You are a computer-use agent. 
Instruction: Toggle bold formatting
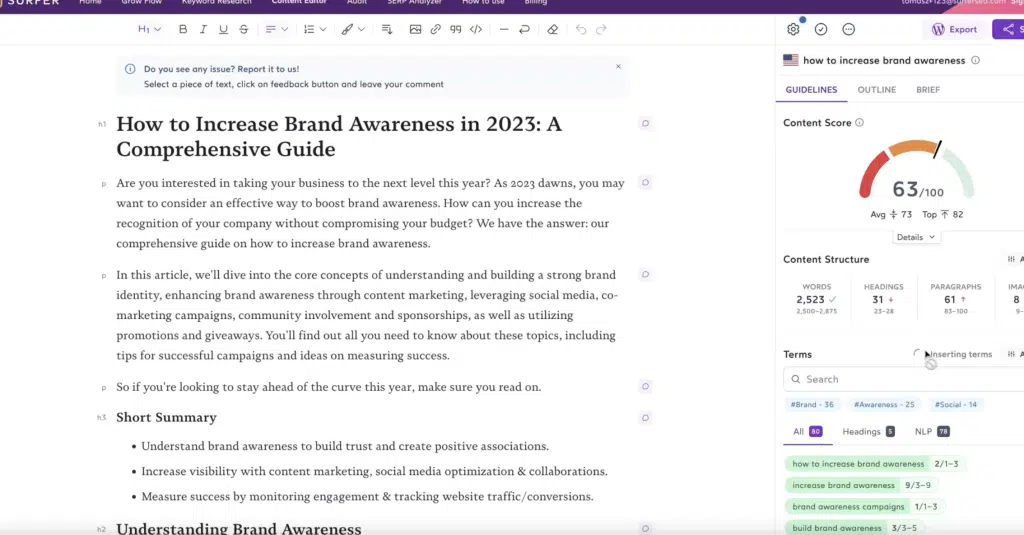tap(183, 30)
